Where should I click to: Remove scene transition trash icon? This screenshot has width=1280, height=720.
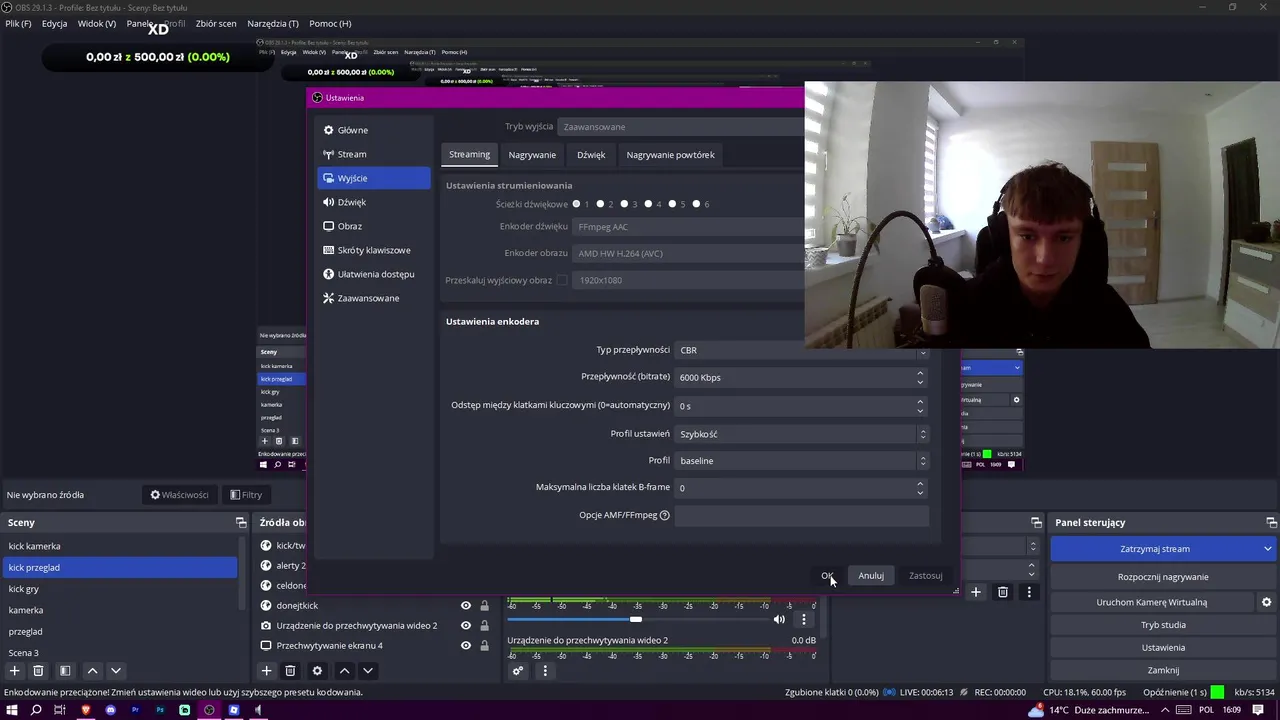coord(1002,592)
